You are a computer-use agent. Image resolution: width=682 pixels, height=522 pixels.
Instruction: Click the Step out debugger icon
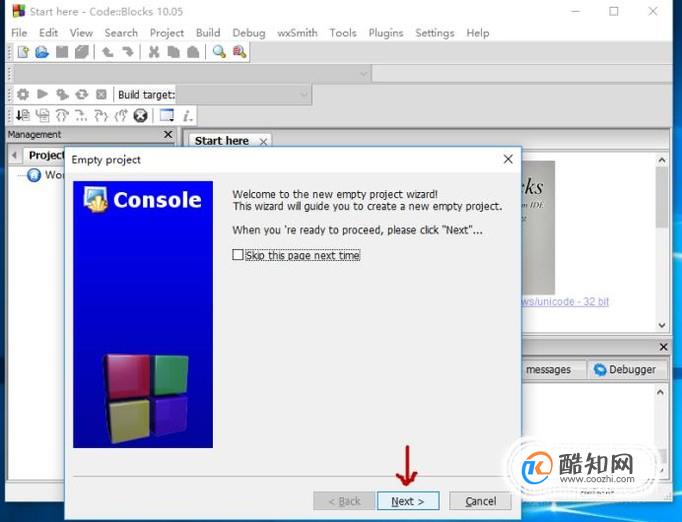(120, 115)
